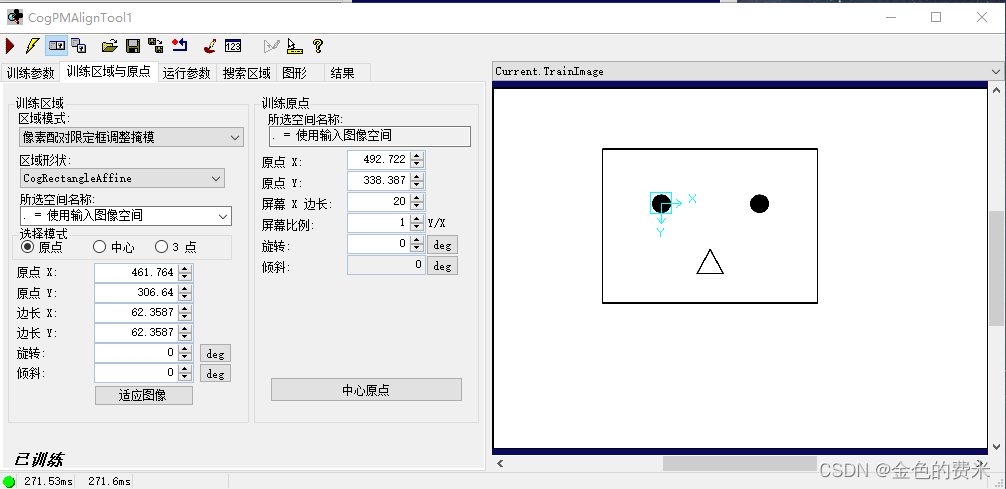
Task: Click deg button beside 训练区域 倾斜
Action: coord(215,373)
